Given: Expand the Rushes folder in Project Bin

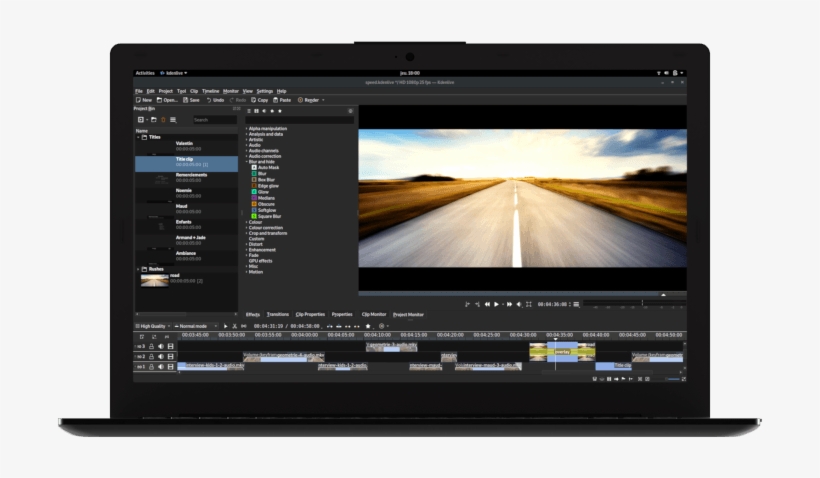Looking at the screenshot, I should coord(138,269).
